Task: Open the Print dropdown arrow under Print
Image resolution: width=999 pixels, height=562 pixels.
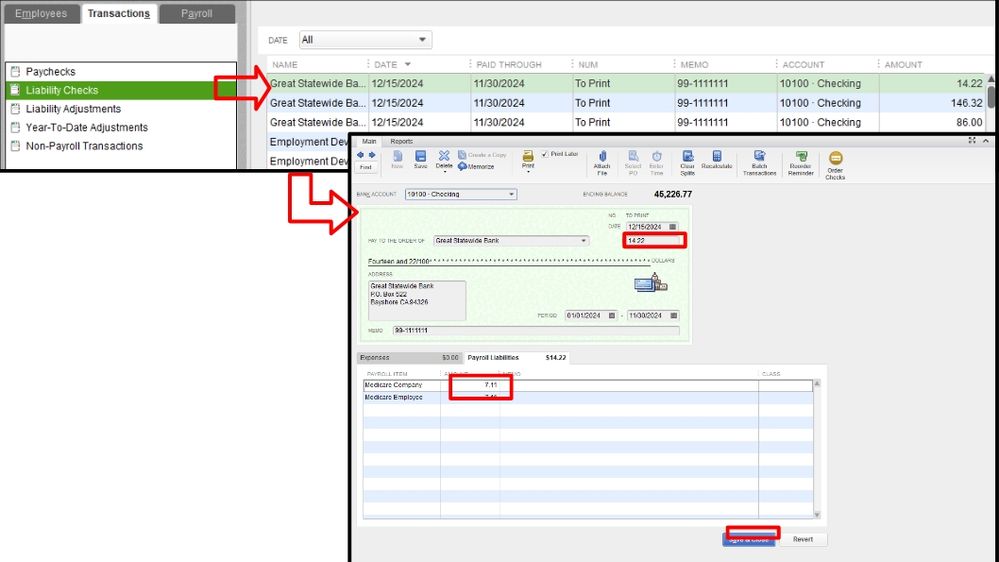Action: click(x=528, y=172)
